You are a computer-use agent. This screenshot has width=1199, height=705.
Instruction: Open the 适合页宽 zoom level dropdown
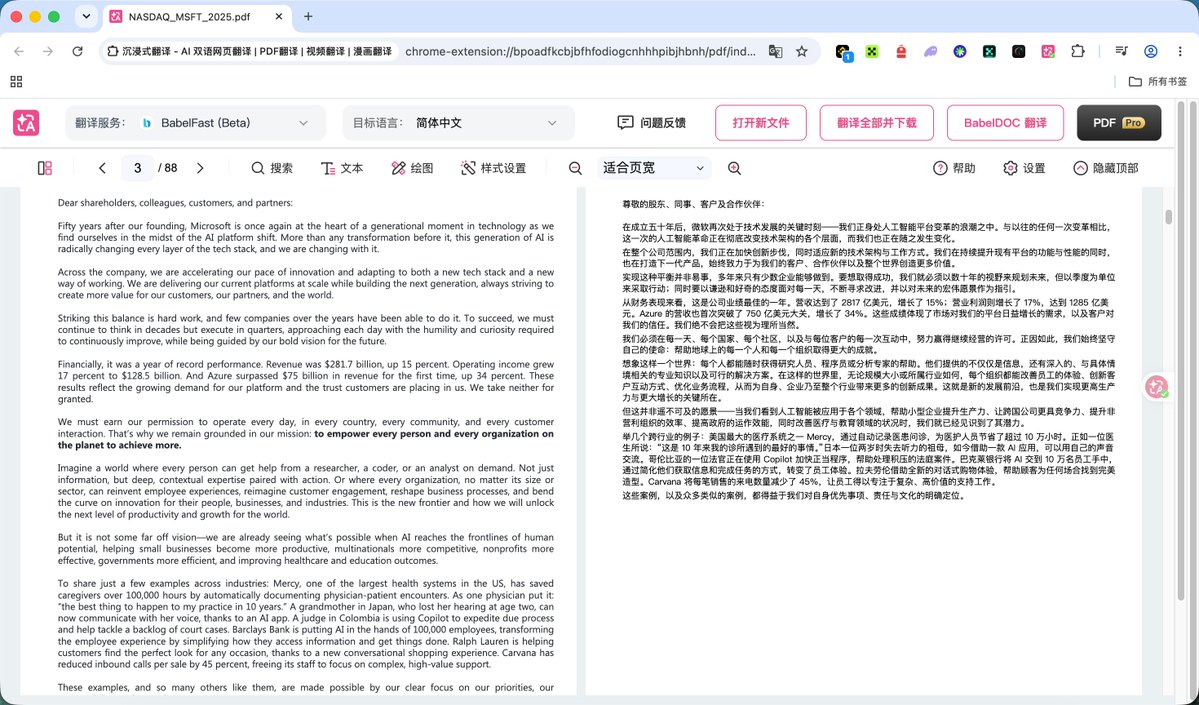tap(654, 168)
